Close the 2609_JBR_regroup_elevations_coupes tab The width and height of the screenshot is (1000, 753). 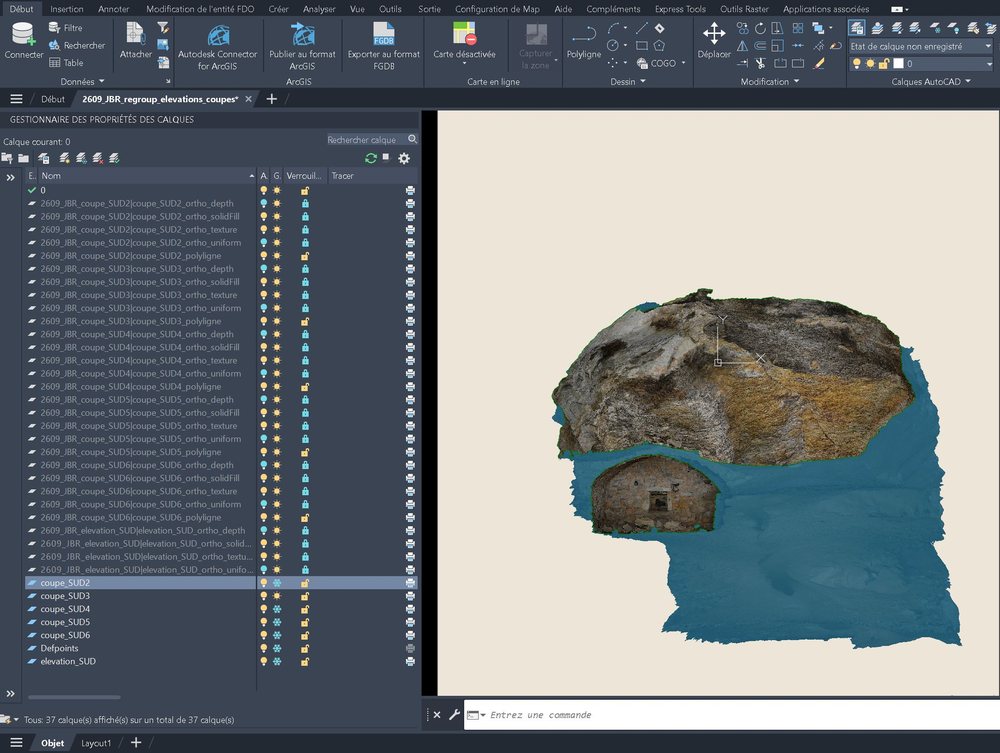click(249, 99)
